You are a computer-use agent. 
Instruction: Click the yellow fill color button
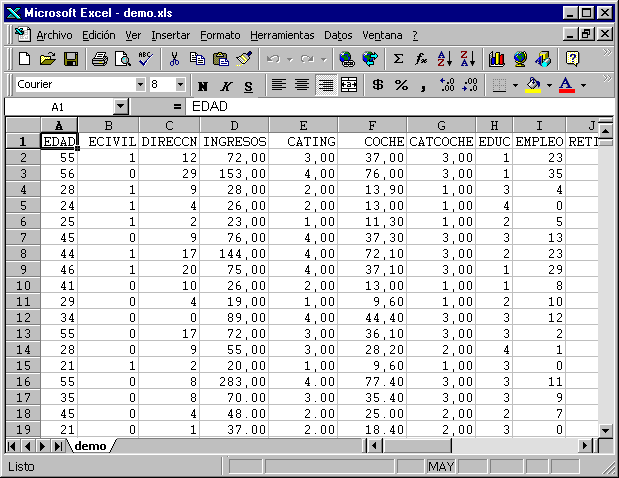[x=533, y=85]
